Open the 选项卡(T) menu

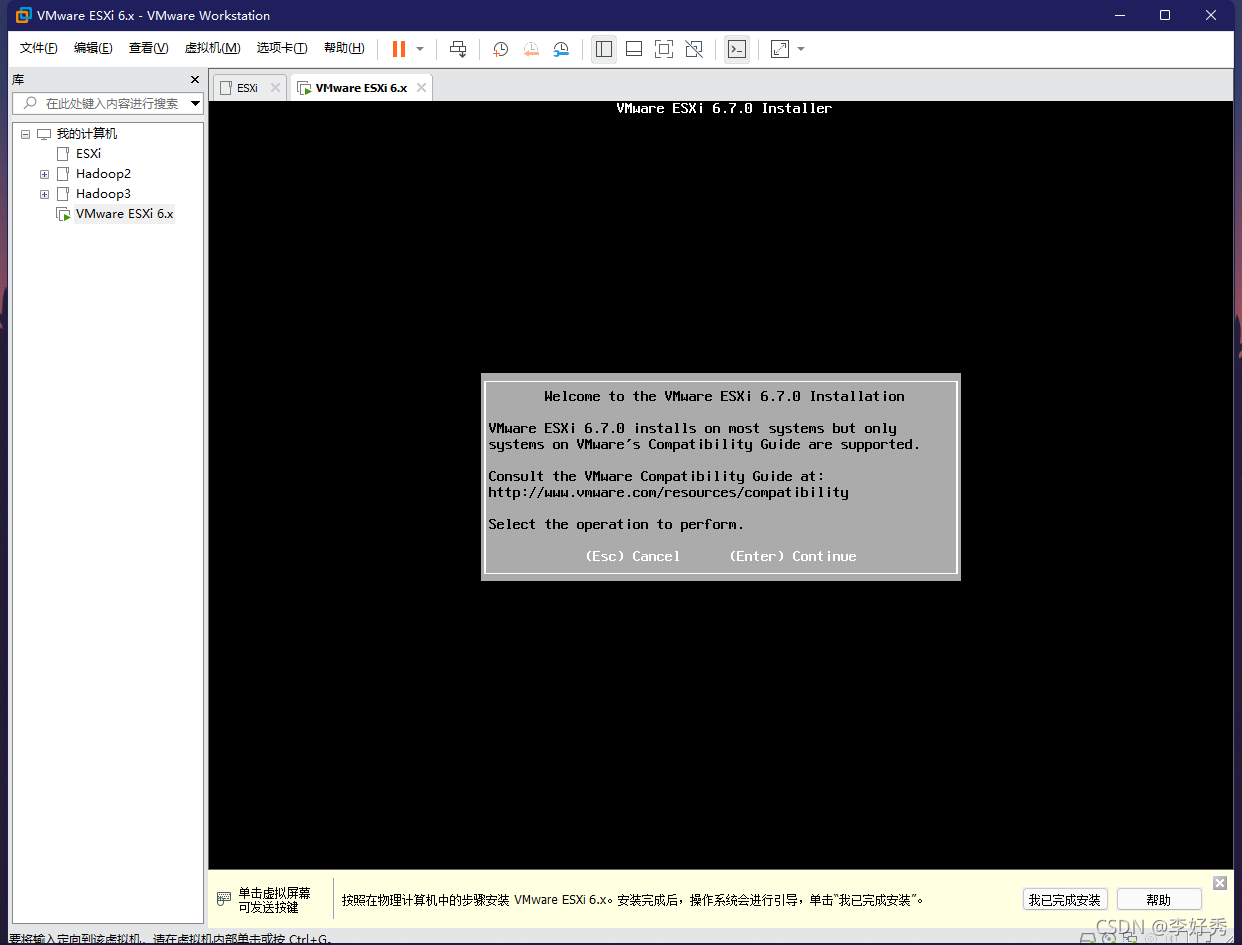[x=282, y=48]
